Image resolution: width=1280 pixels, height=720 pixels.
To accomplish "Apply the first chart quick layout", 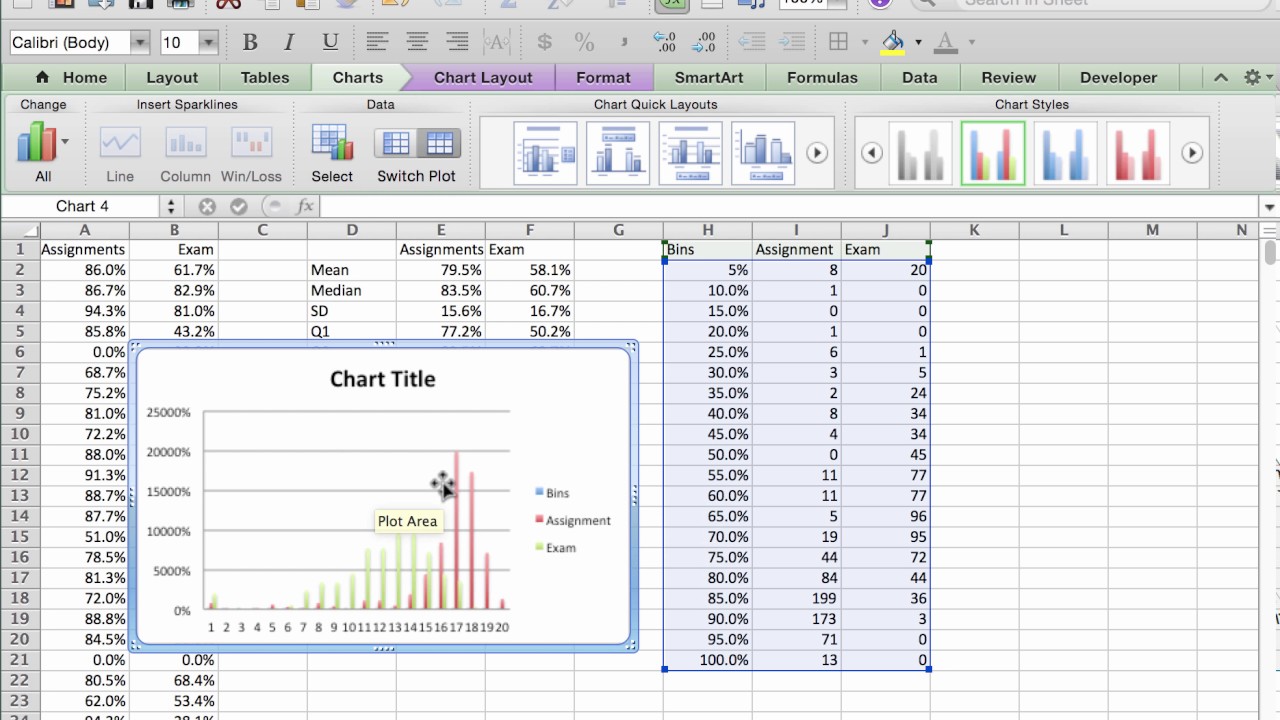I will click(545, 153).
